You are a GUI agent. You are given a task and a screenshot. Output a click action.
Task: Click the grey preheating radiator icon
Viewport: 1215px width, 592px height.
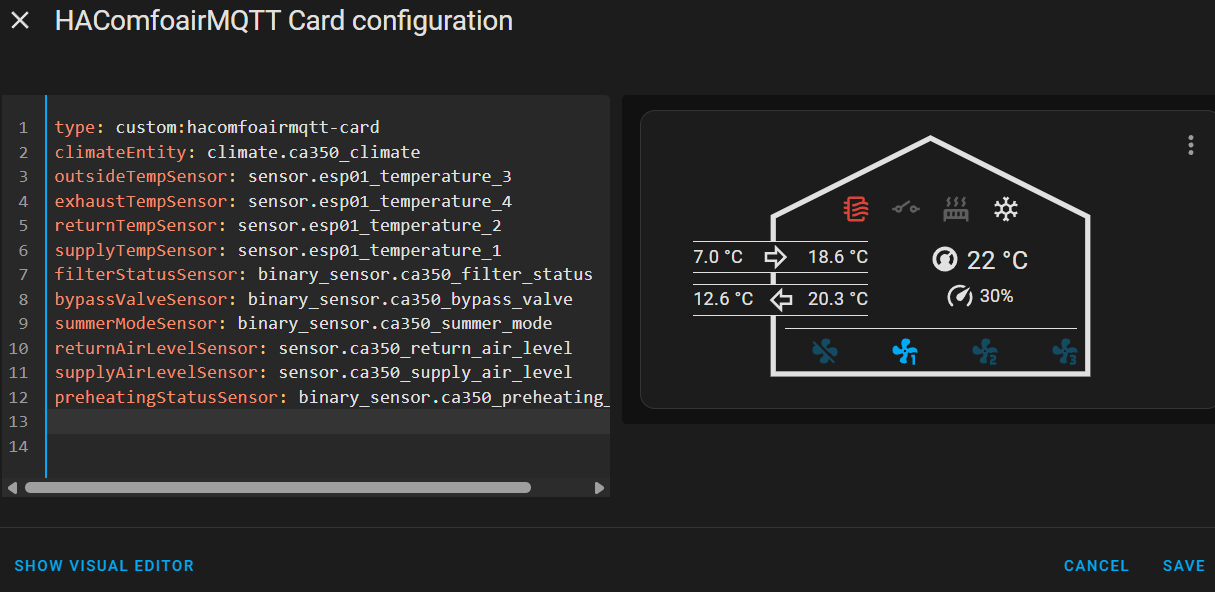(956, 209)
